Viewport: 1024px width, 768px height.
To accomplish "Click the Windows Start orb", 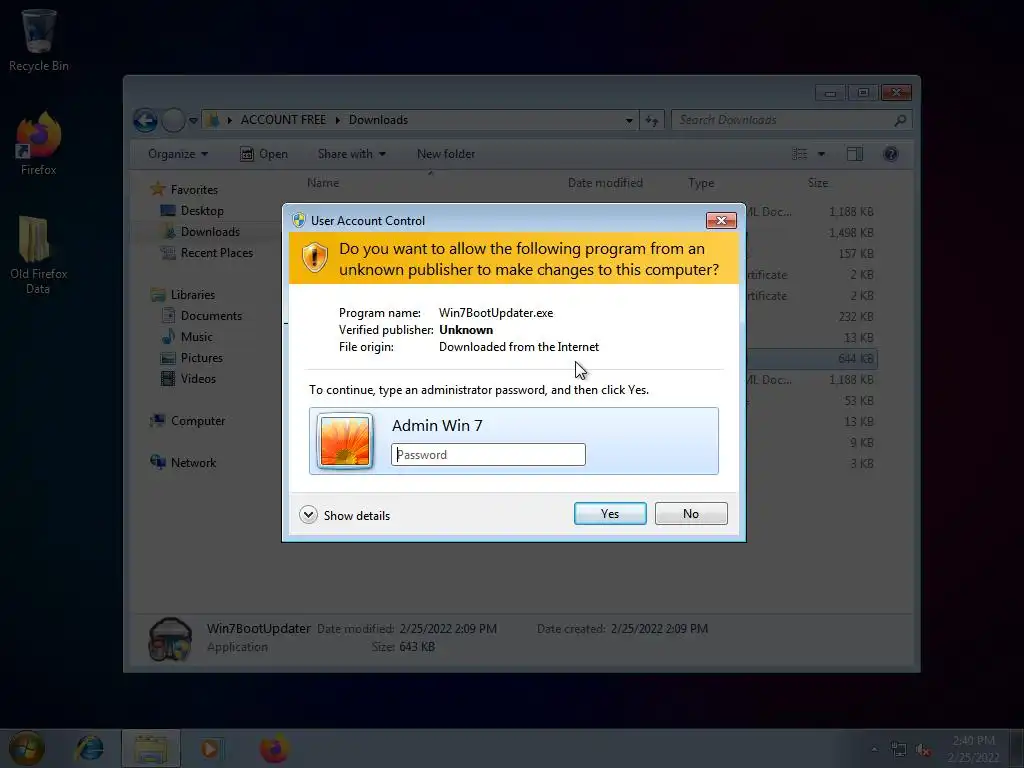I will tap(27, 748).
